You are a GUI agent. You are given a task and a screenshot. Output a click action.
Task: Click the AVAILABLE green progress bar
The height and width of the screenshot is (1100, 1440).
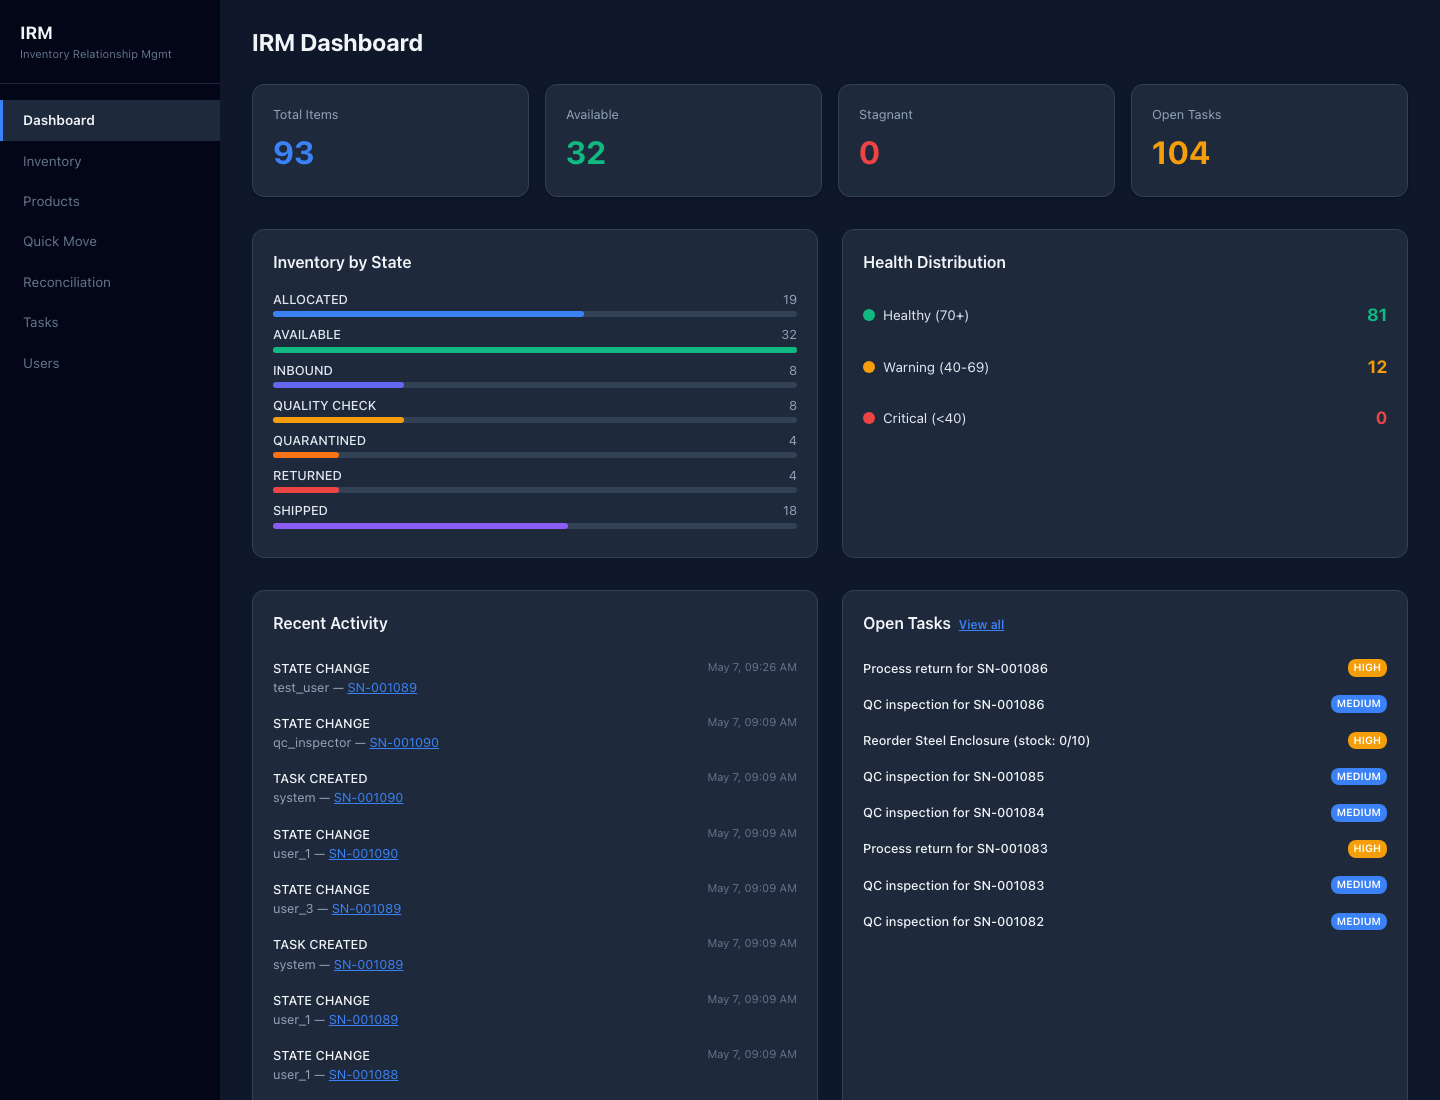click(x=535, y=350)
